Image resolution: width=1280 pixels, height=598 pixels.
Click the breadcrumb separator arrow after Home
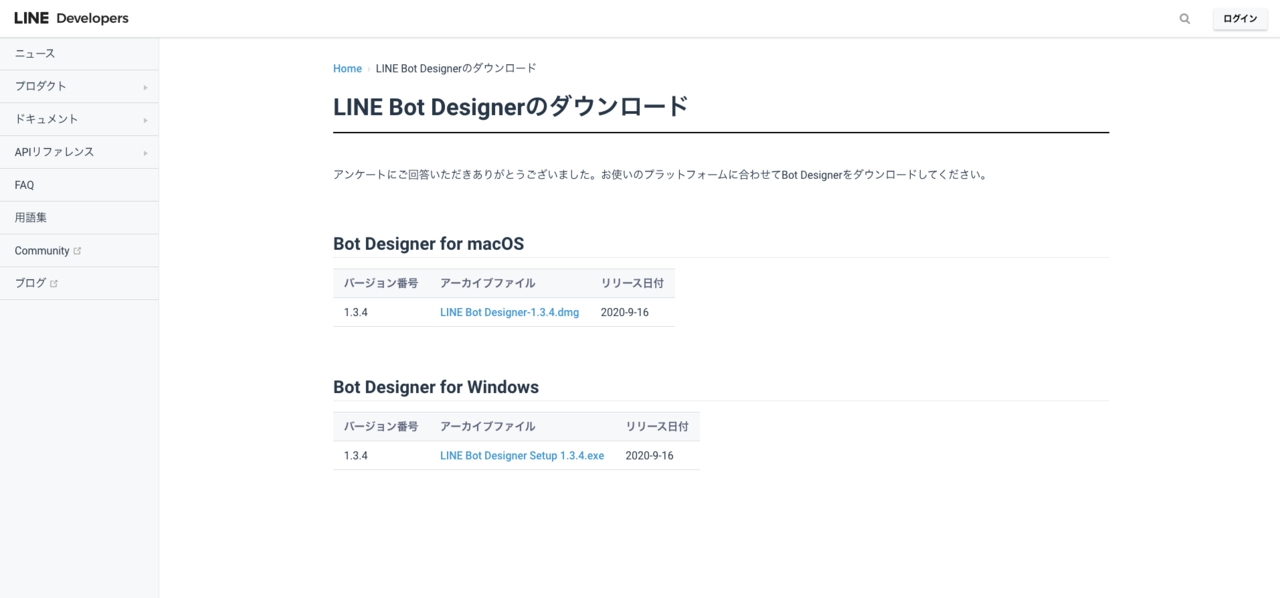pyautogui.click(x=368, y=68)
